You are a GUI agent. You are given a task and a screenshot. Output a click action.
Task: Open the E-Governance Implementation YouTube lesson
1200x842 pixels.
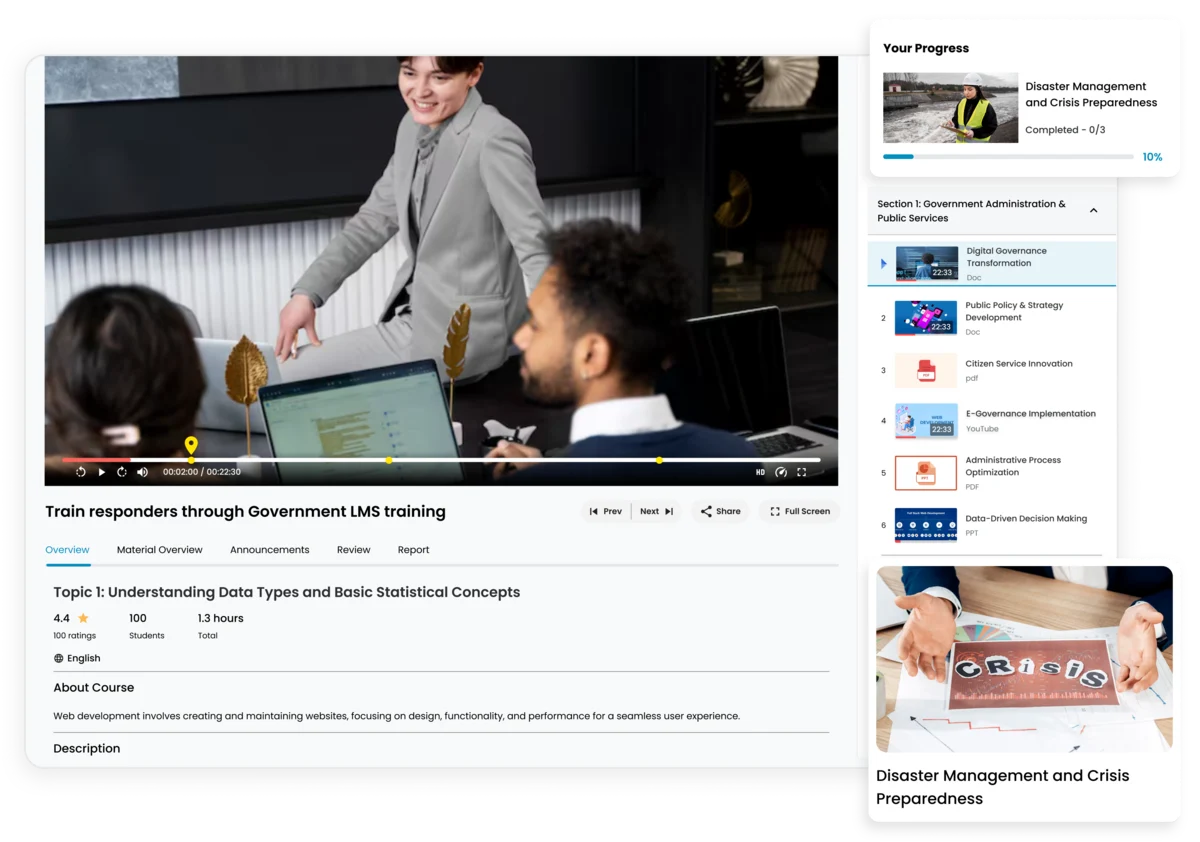[1030, 419]
